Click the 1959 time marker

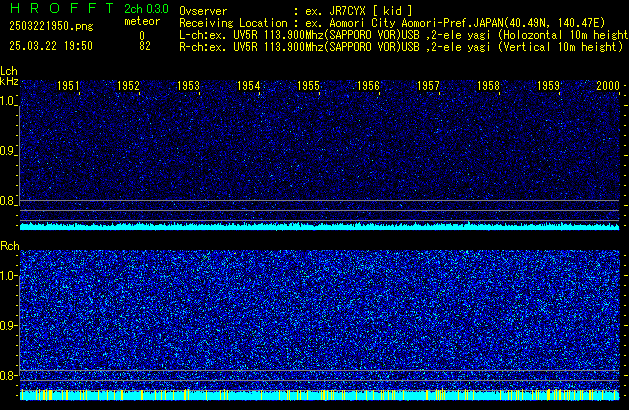pos(548,85)
